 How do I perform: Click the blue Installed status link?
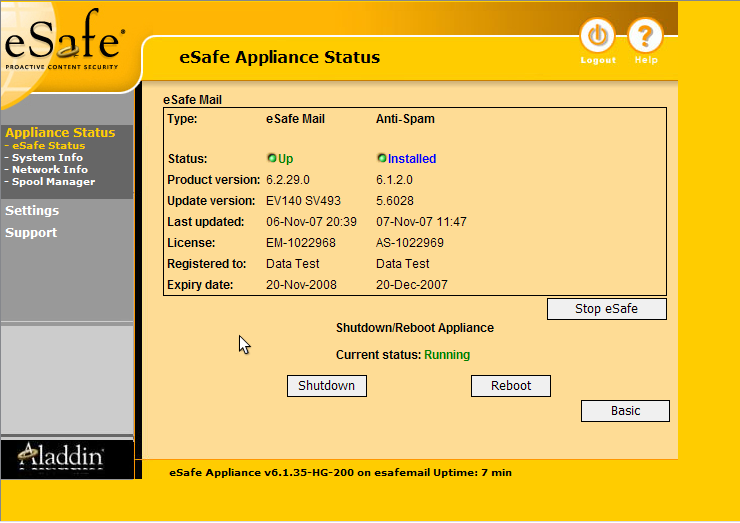(x=412, y=159)
